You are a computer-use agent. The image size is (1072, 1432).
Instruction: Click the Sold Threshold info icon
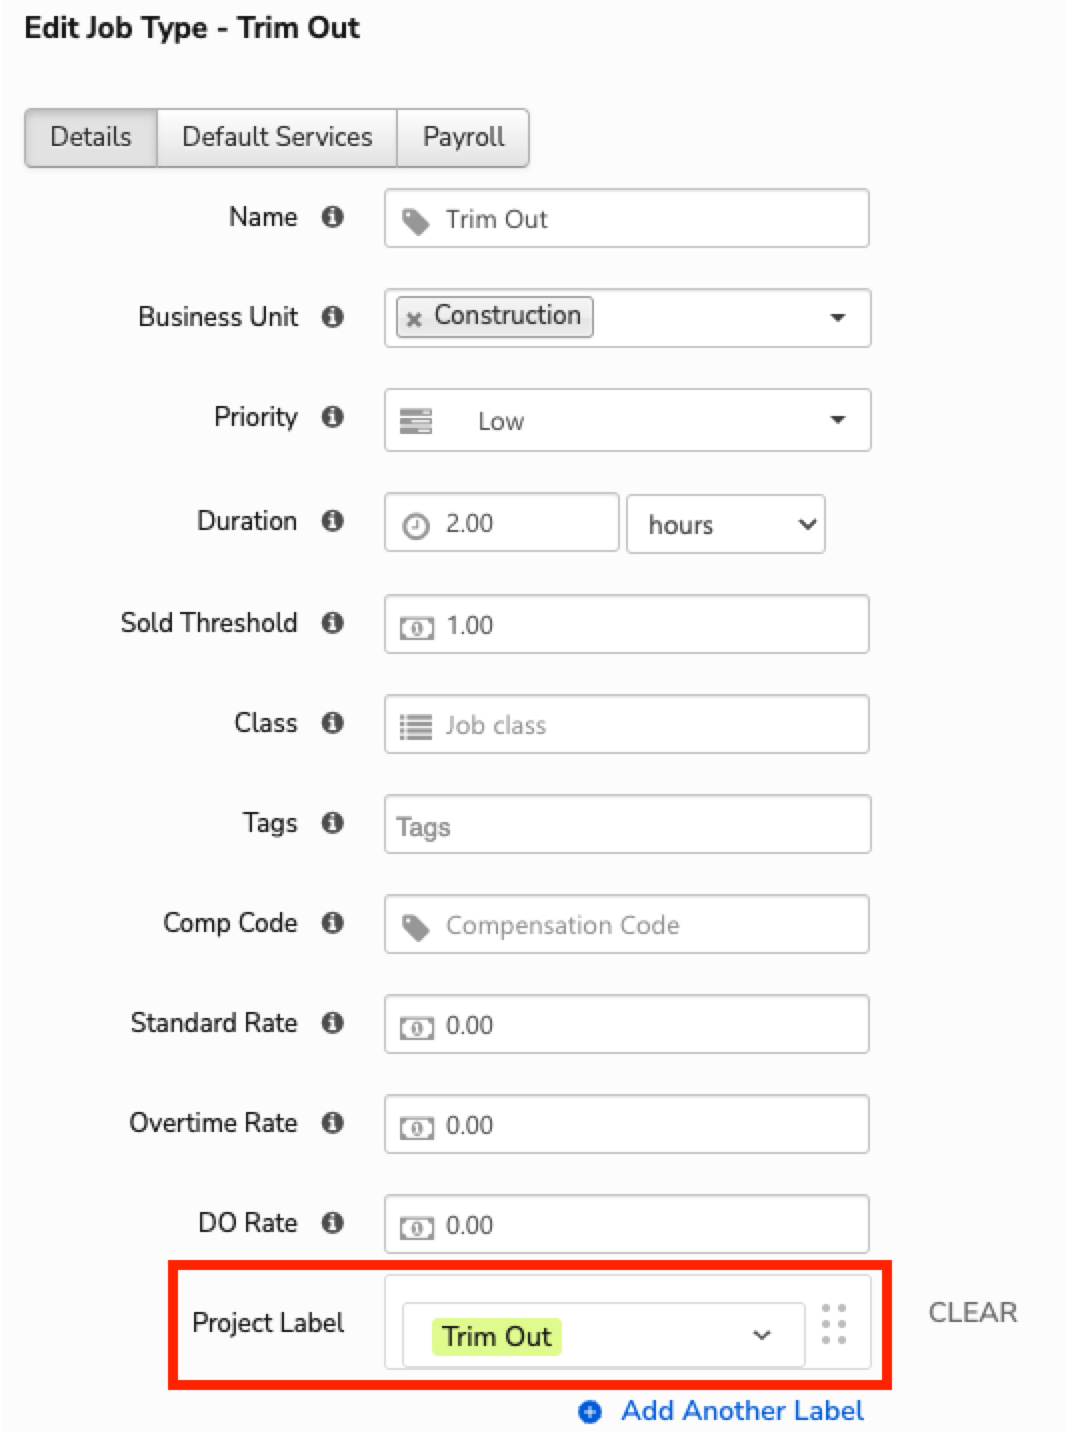point(333,623)
